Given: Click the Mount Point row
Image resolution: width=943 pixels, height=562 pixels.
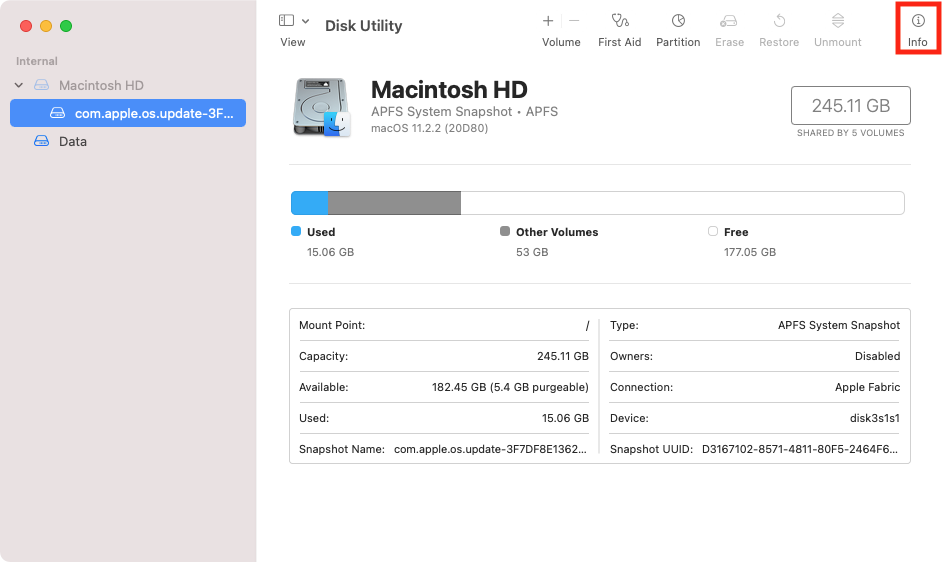Looking at the screenshot, I should (x=444, y=325).
